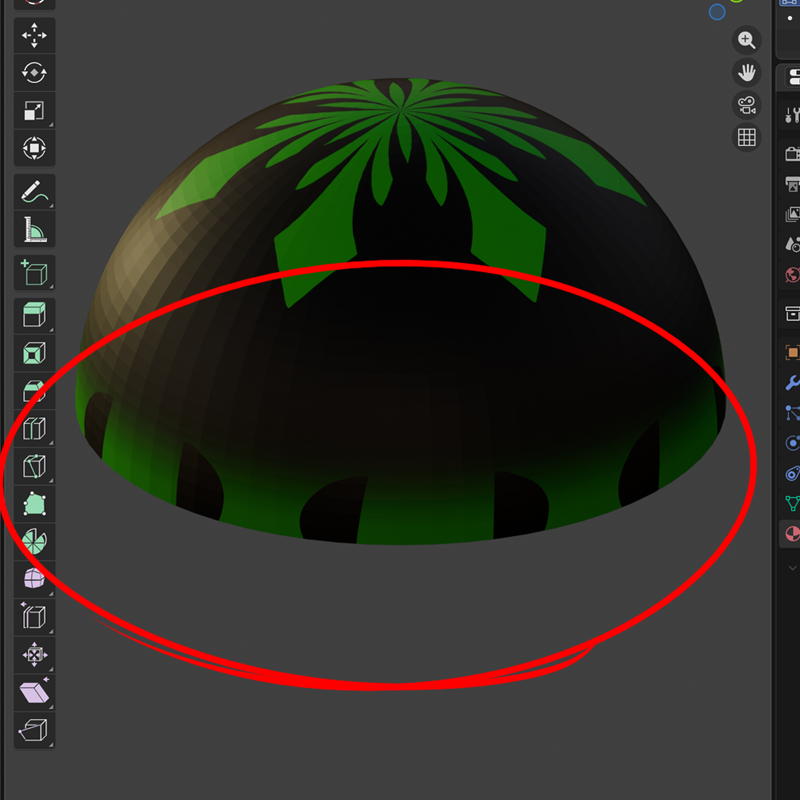Click the hand pan-view button
The image size is (800, 800).
point(747,72)
